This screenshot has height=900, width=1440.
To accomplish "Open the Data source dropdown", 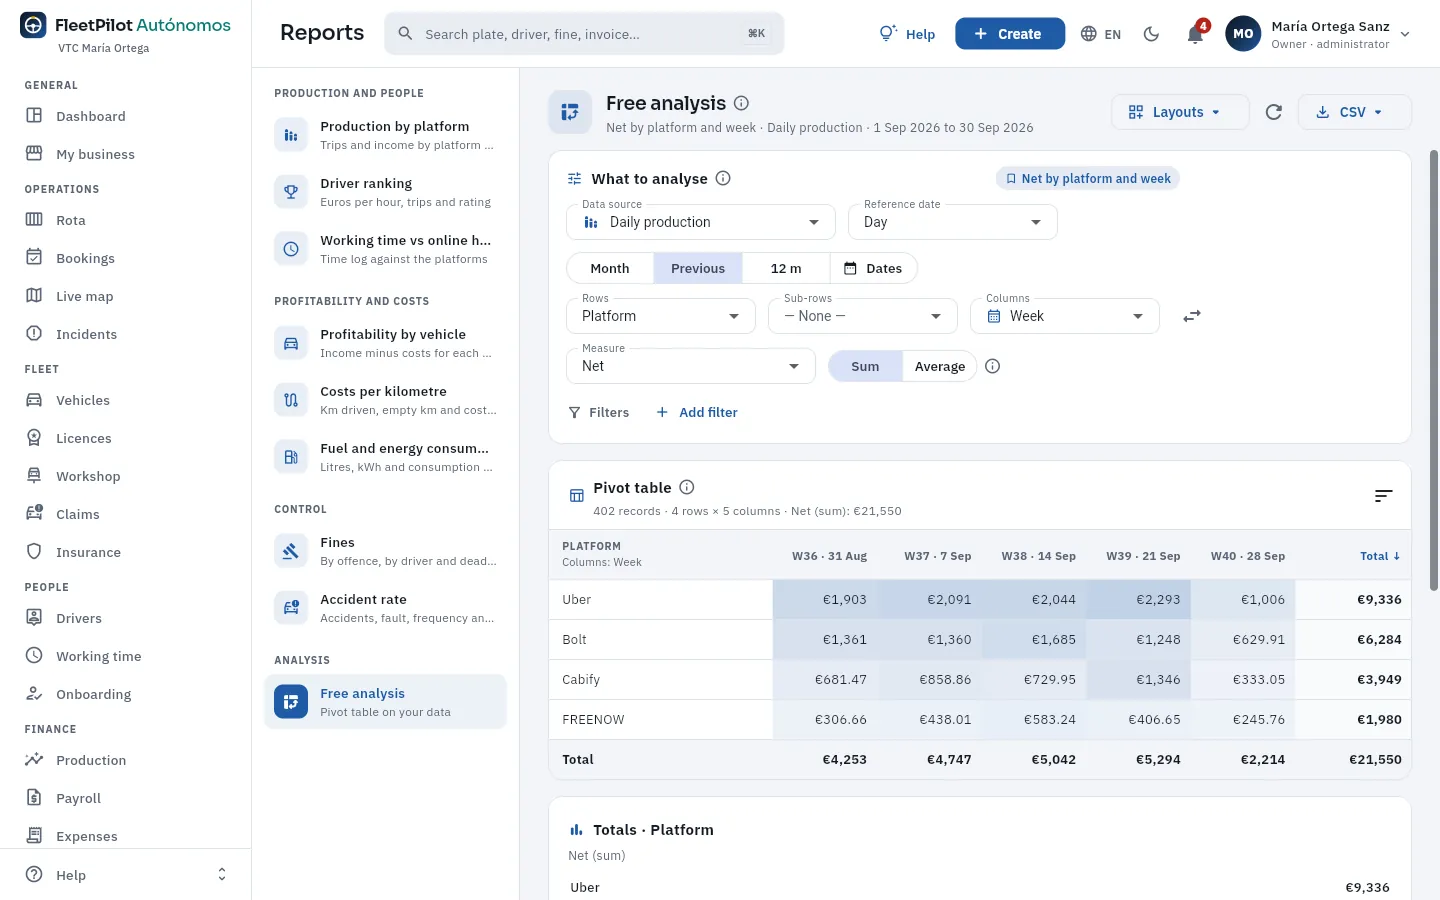I will [701, 222].
